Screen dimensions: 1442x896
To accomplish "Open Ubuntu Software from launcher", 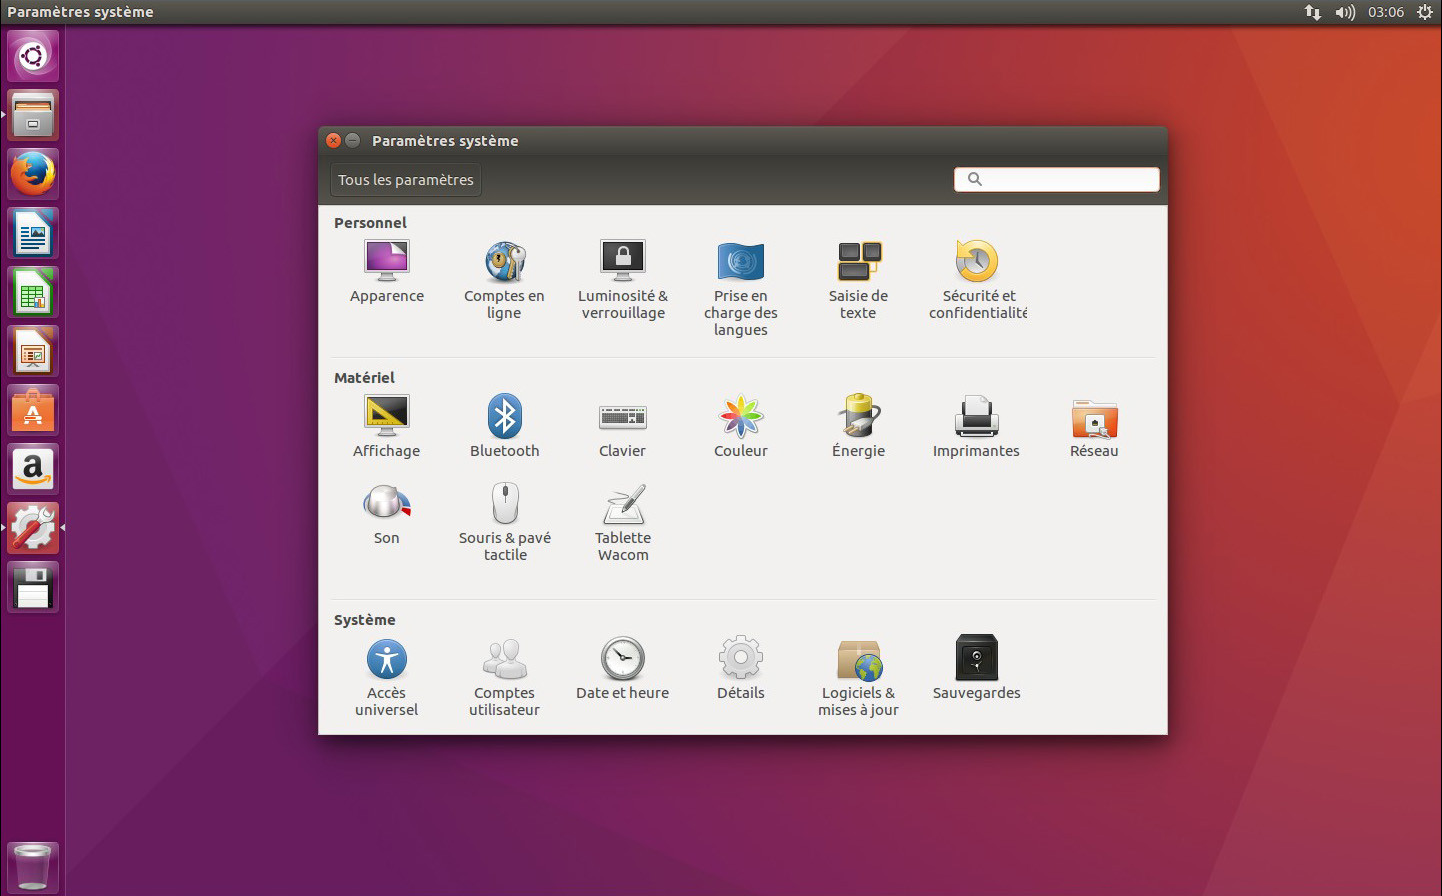I will pyautogui.click(x=33, y=410).
